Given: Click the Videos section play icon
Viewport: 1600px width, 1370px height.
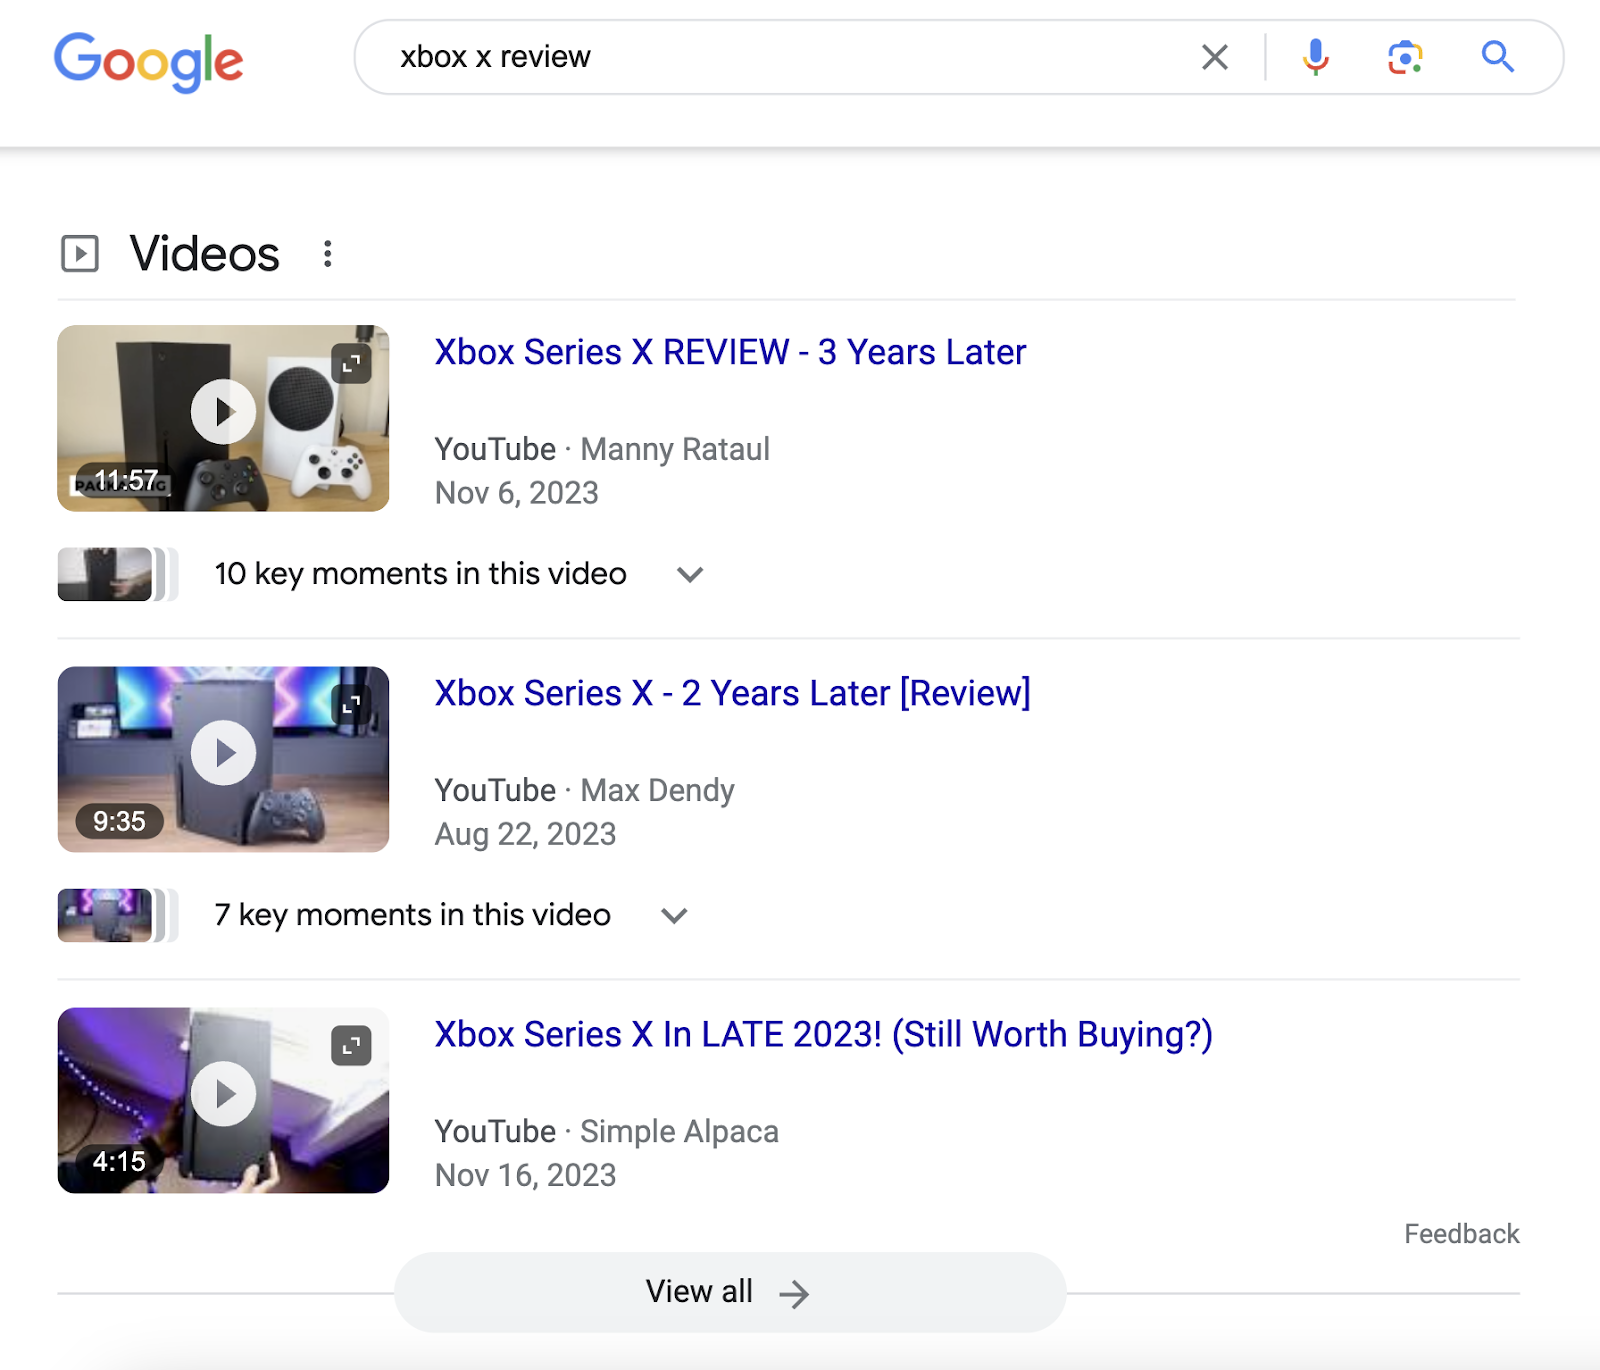Looking at the screenshot, I should click(x=80, y=253).
